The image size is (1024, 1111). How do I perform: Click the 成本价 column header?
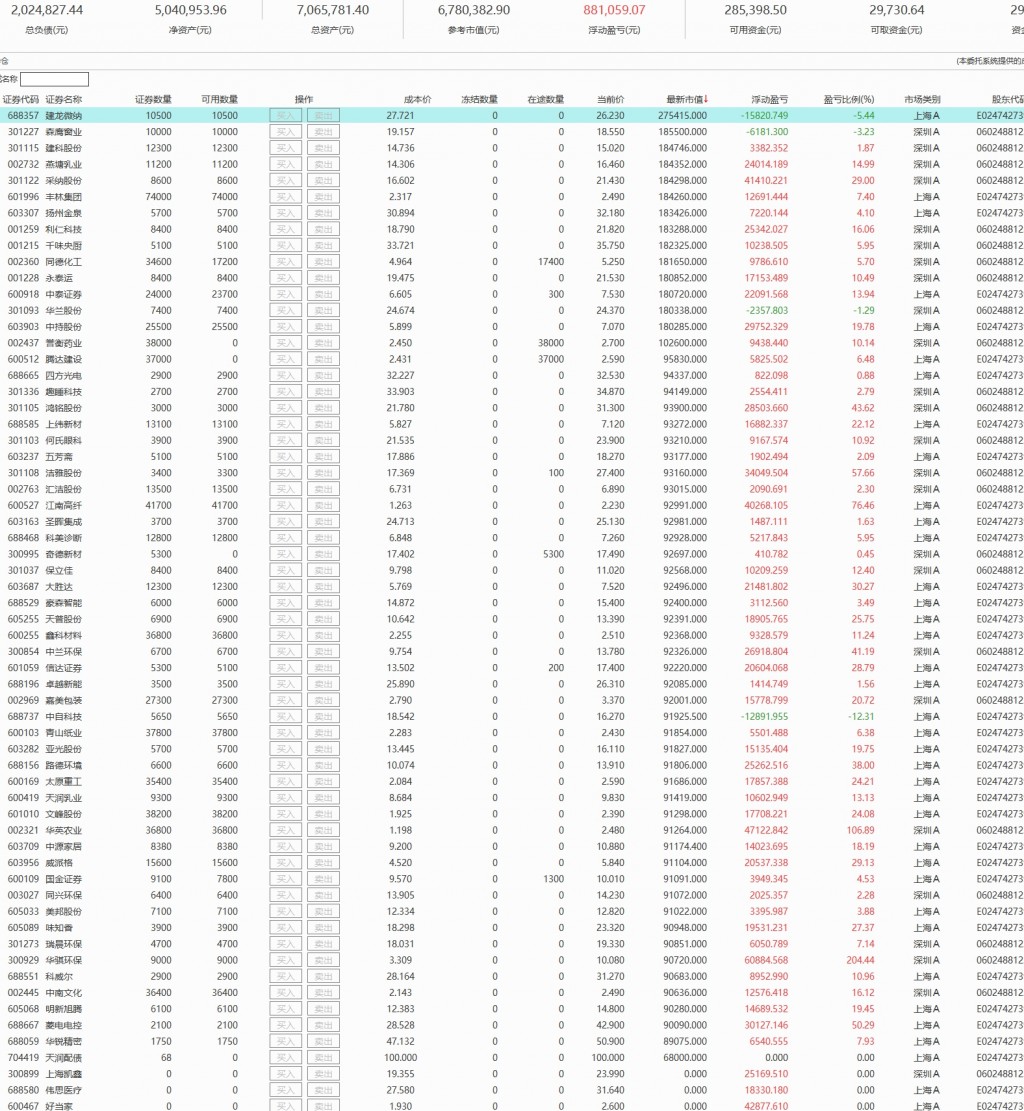417,99
